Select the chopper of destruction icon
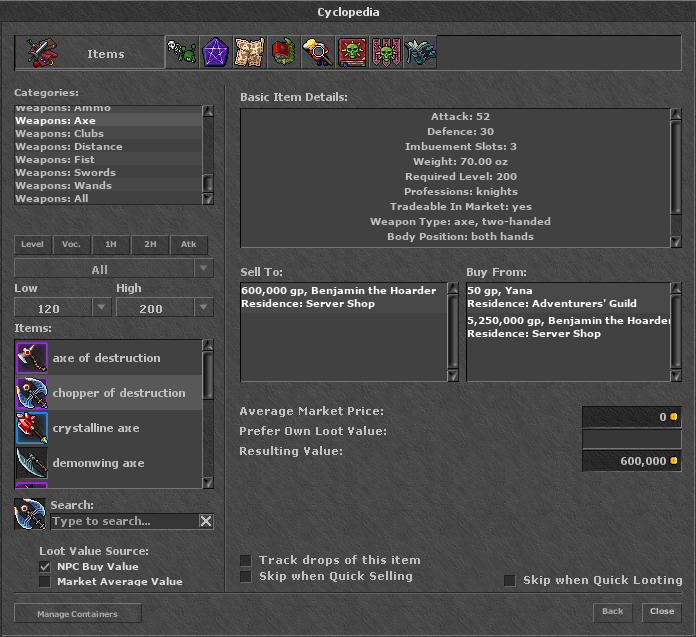 click(32, 393)
